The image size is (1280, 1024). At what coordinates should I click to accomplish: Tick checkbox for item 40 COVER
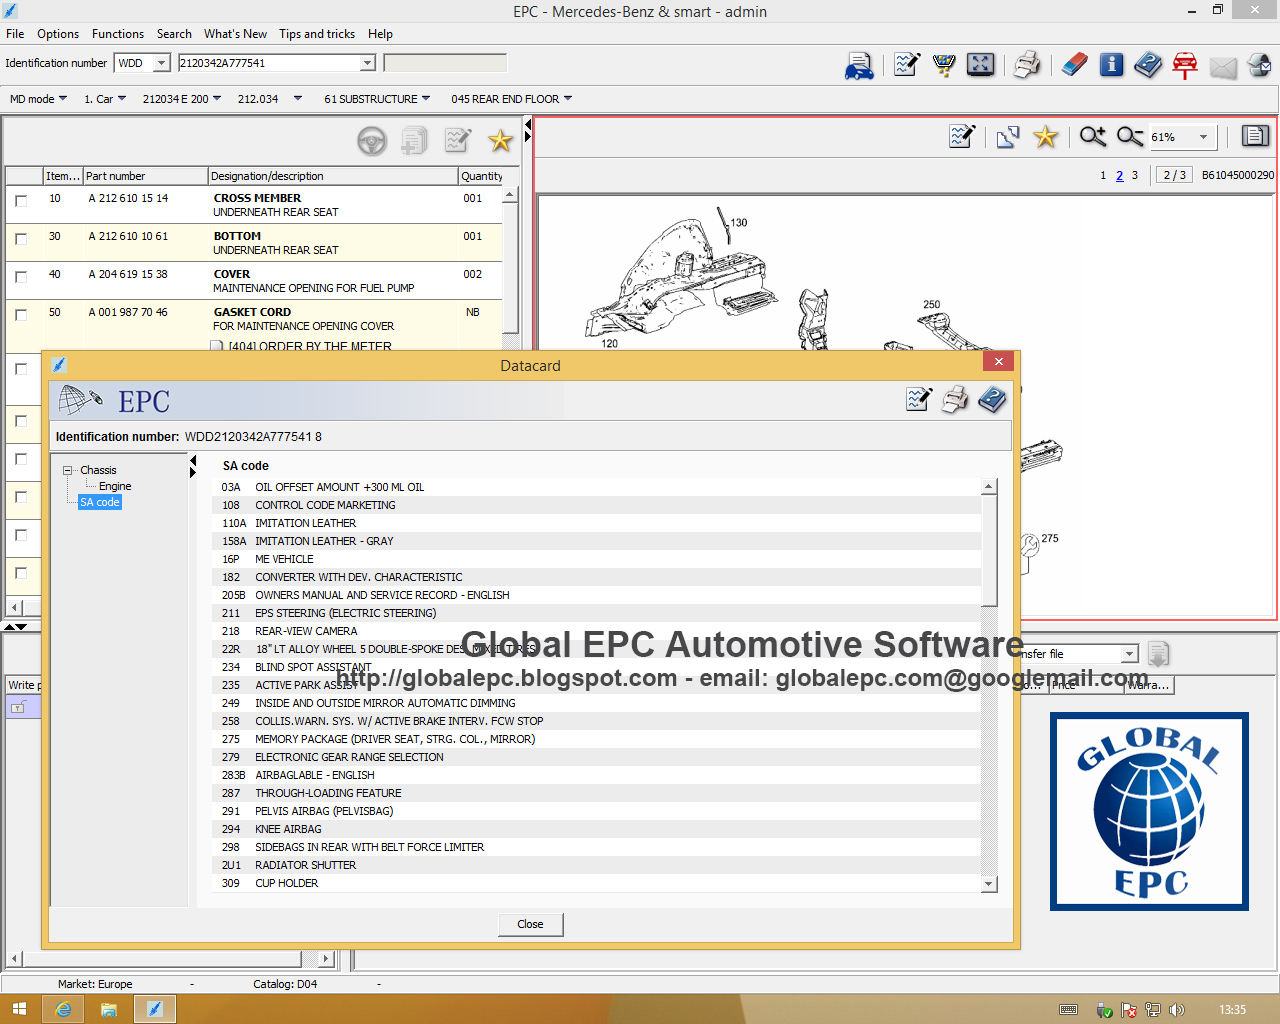21,277
